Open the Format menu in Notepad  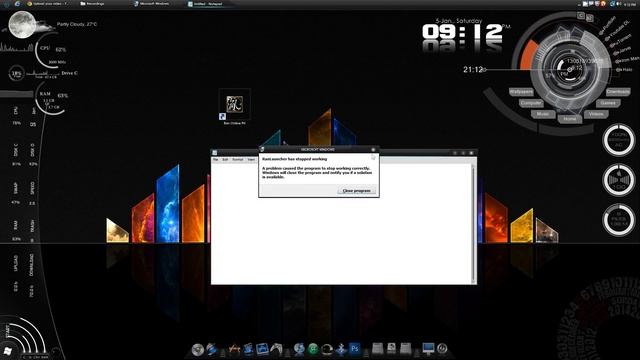(238, 160)
